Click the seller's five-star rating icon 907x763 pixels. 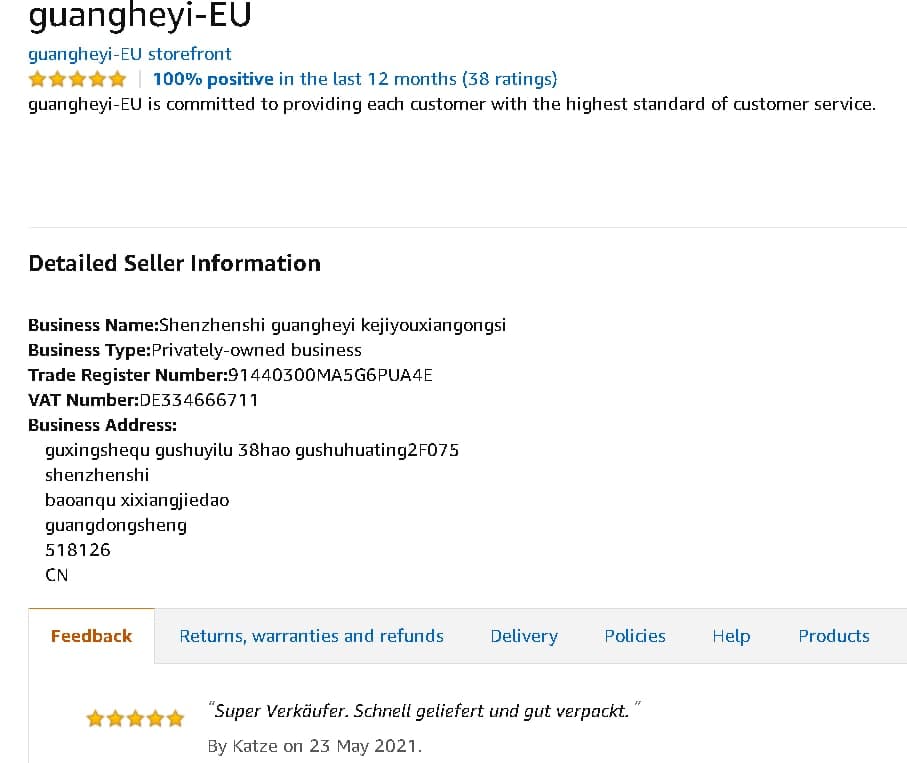77,79
